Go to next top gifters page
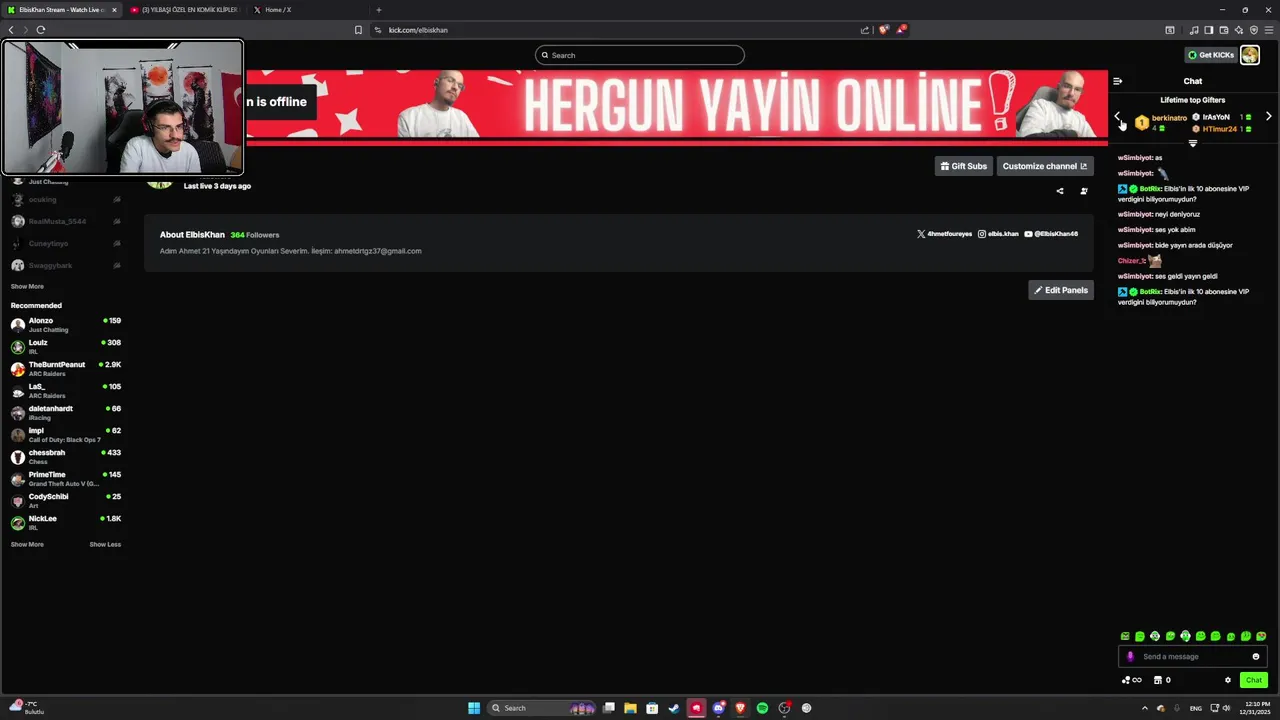 [1268, 117]
